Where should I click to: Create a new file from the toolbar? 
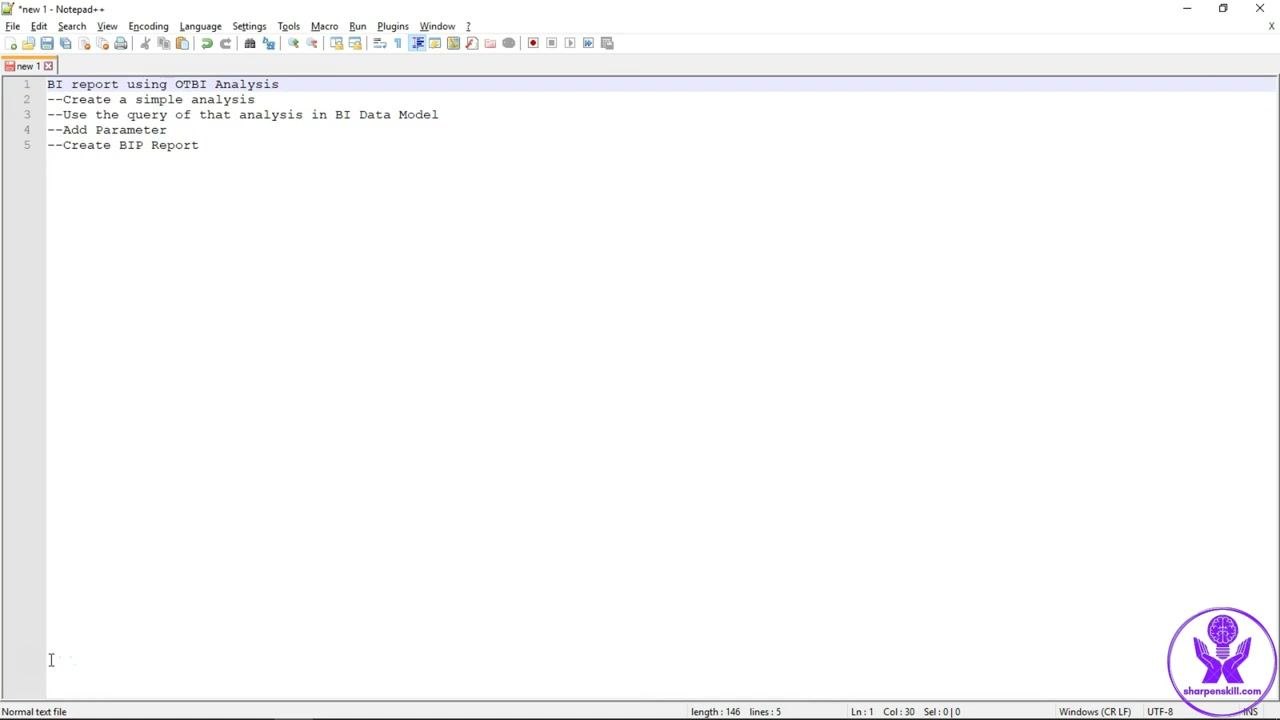11,43
